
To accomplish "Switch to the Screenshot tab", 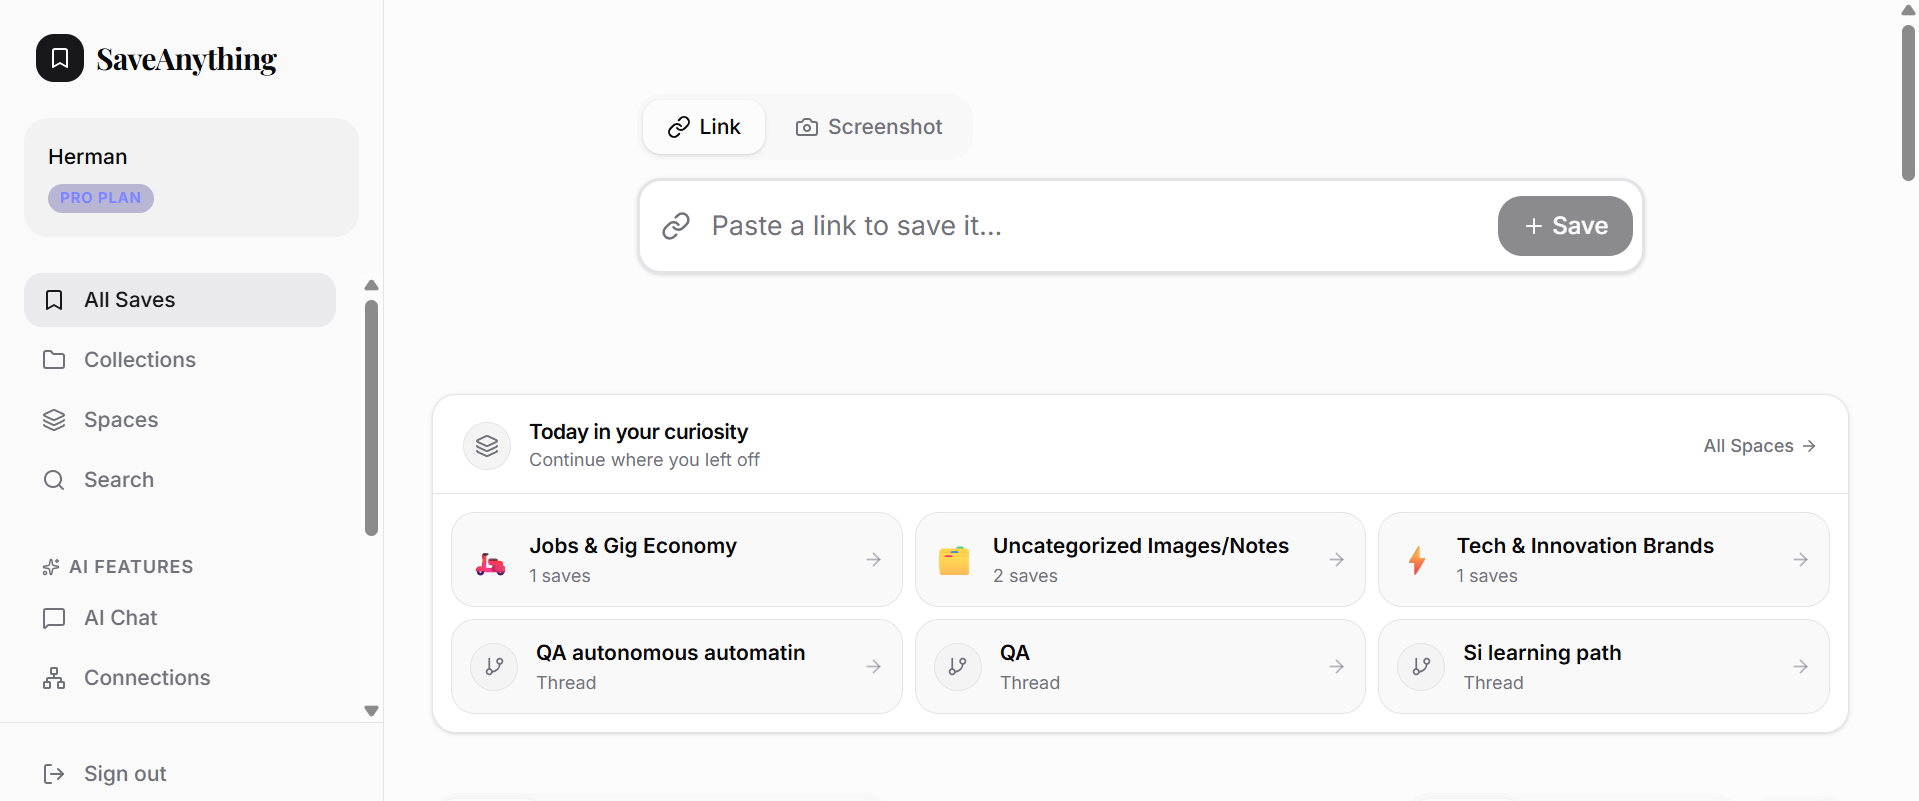I will tap(869, 127).
